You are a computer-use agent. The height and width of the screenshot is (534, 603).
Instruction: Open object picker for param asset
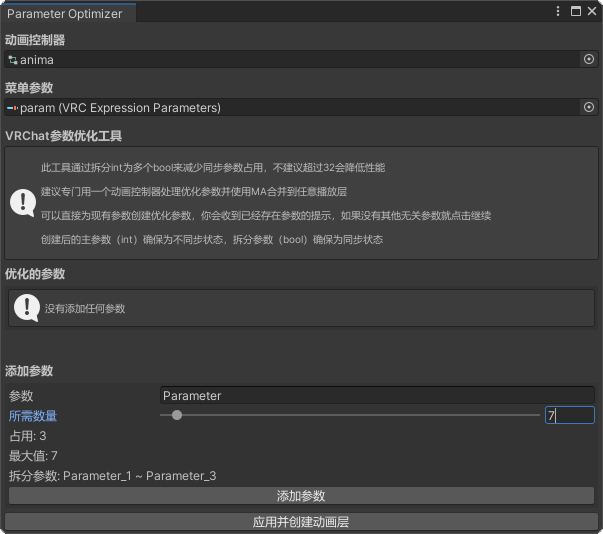point(589,107)
